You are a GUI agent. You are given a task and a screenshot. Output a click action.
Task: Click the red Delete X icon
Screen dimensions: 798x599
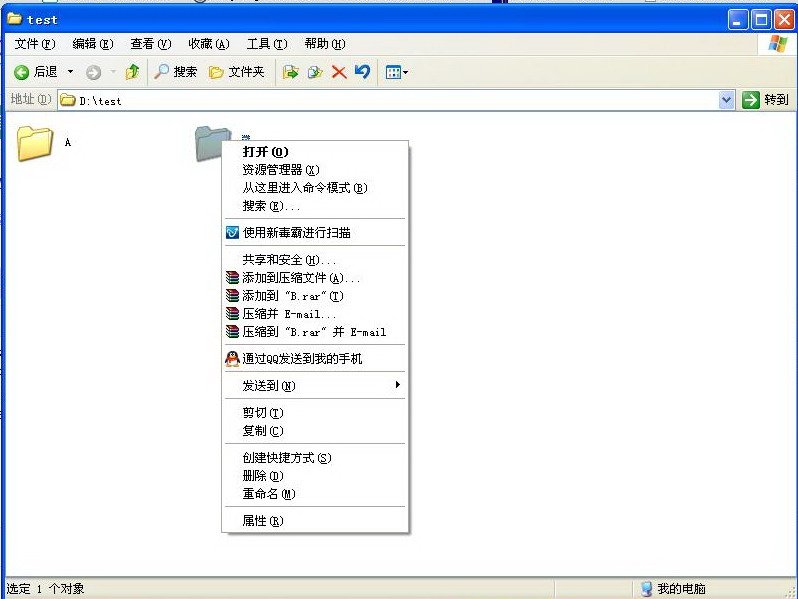click(x=339, y=72)
